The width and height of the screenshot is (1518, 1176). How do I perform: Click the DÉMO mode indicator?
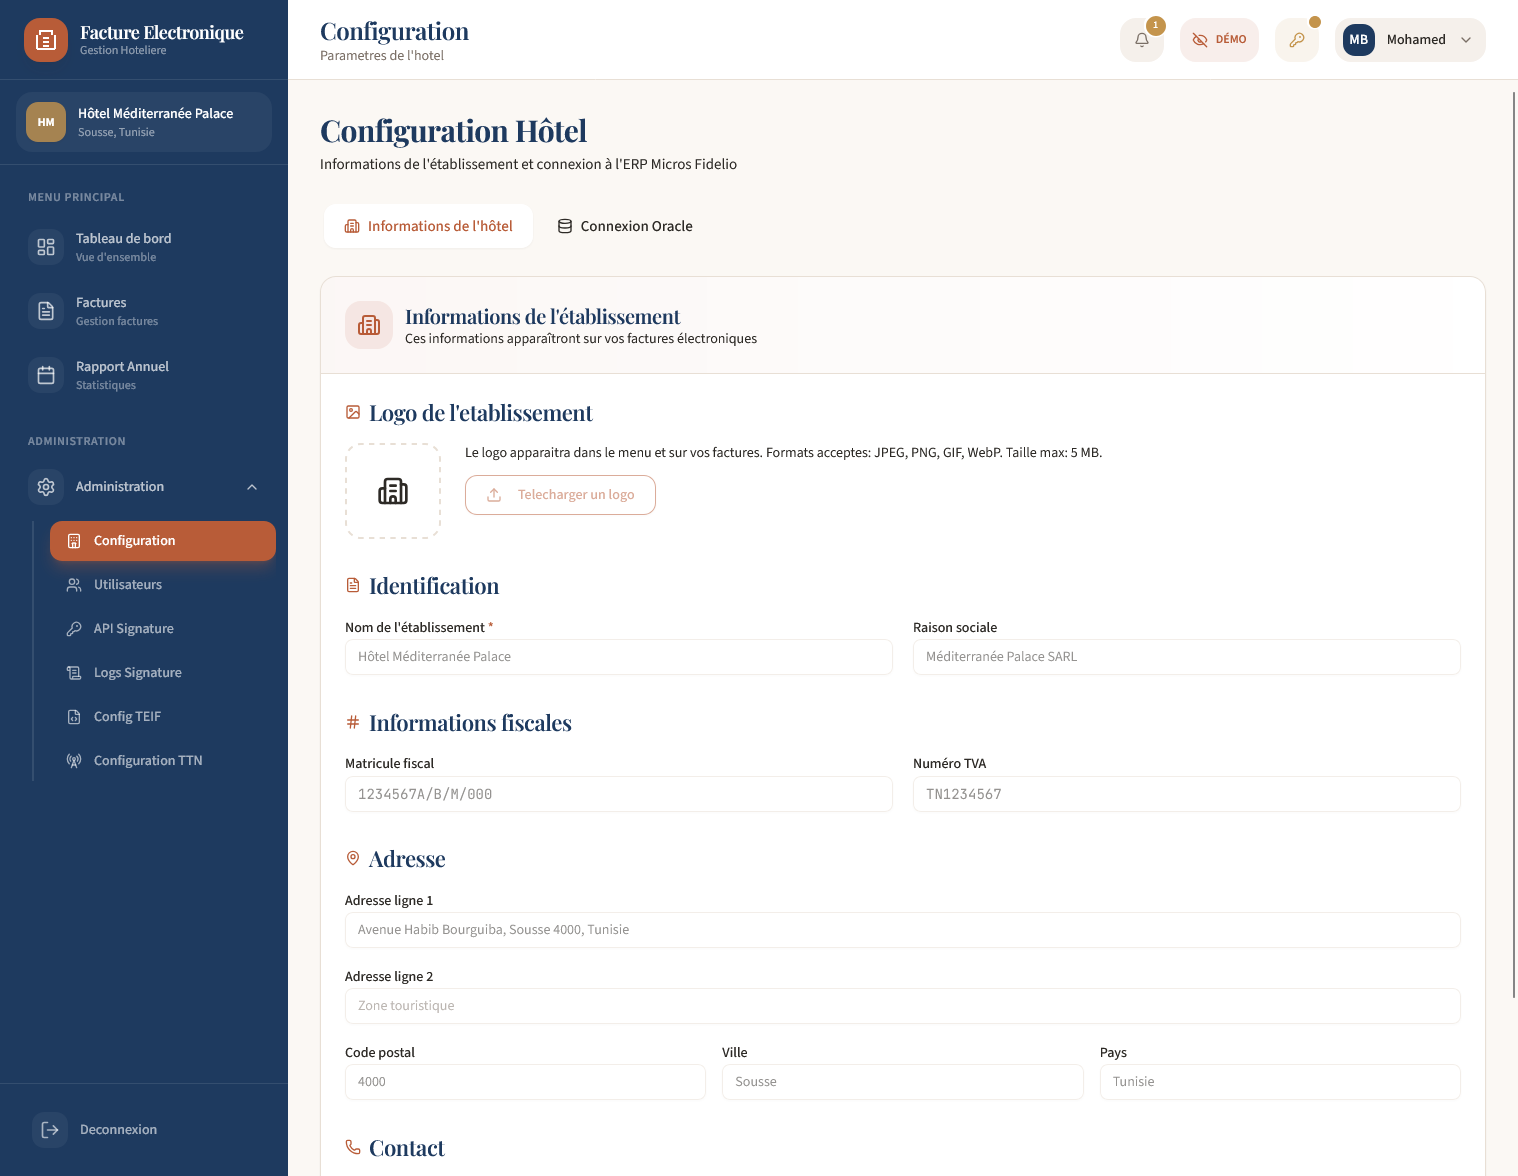tap(1219, 39)
